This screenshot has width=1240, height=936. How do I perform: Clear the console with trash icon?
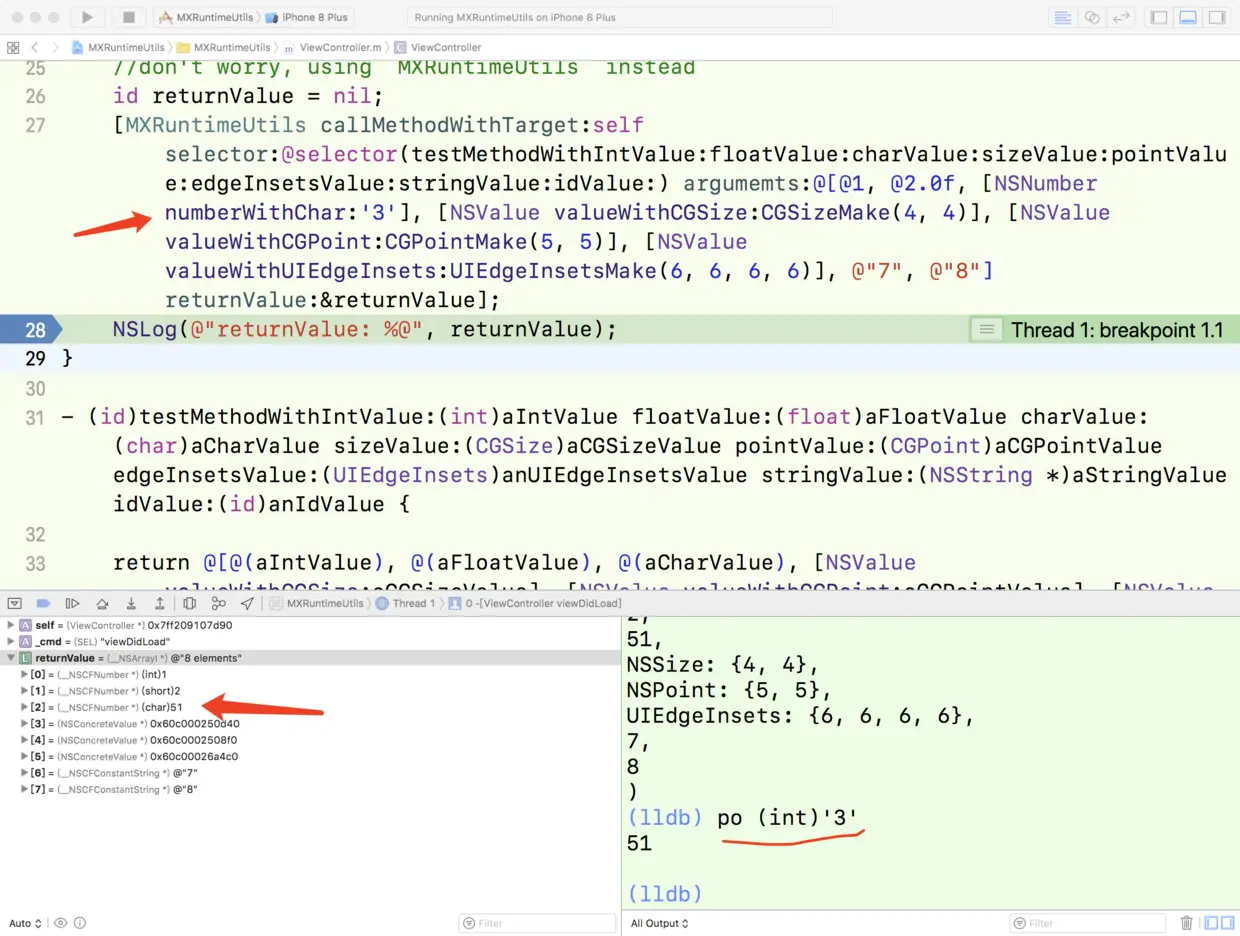pos(1186,923)
